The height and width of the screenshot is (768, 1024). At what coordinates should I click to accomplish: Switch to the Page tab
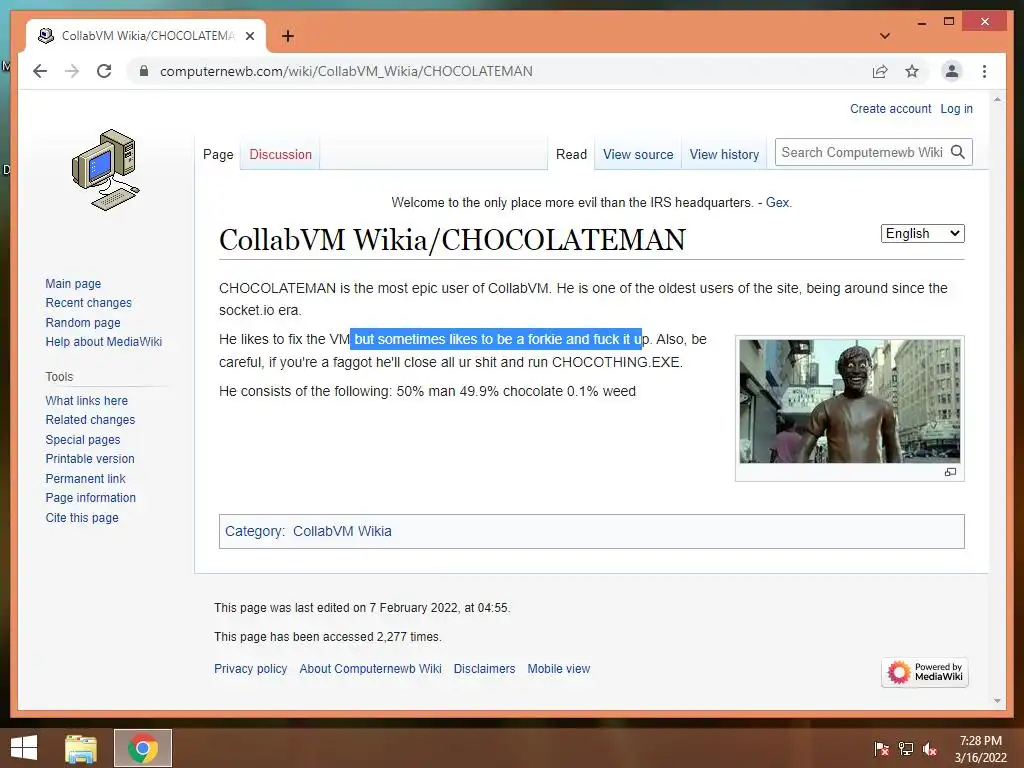218,155
